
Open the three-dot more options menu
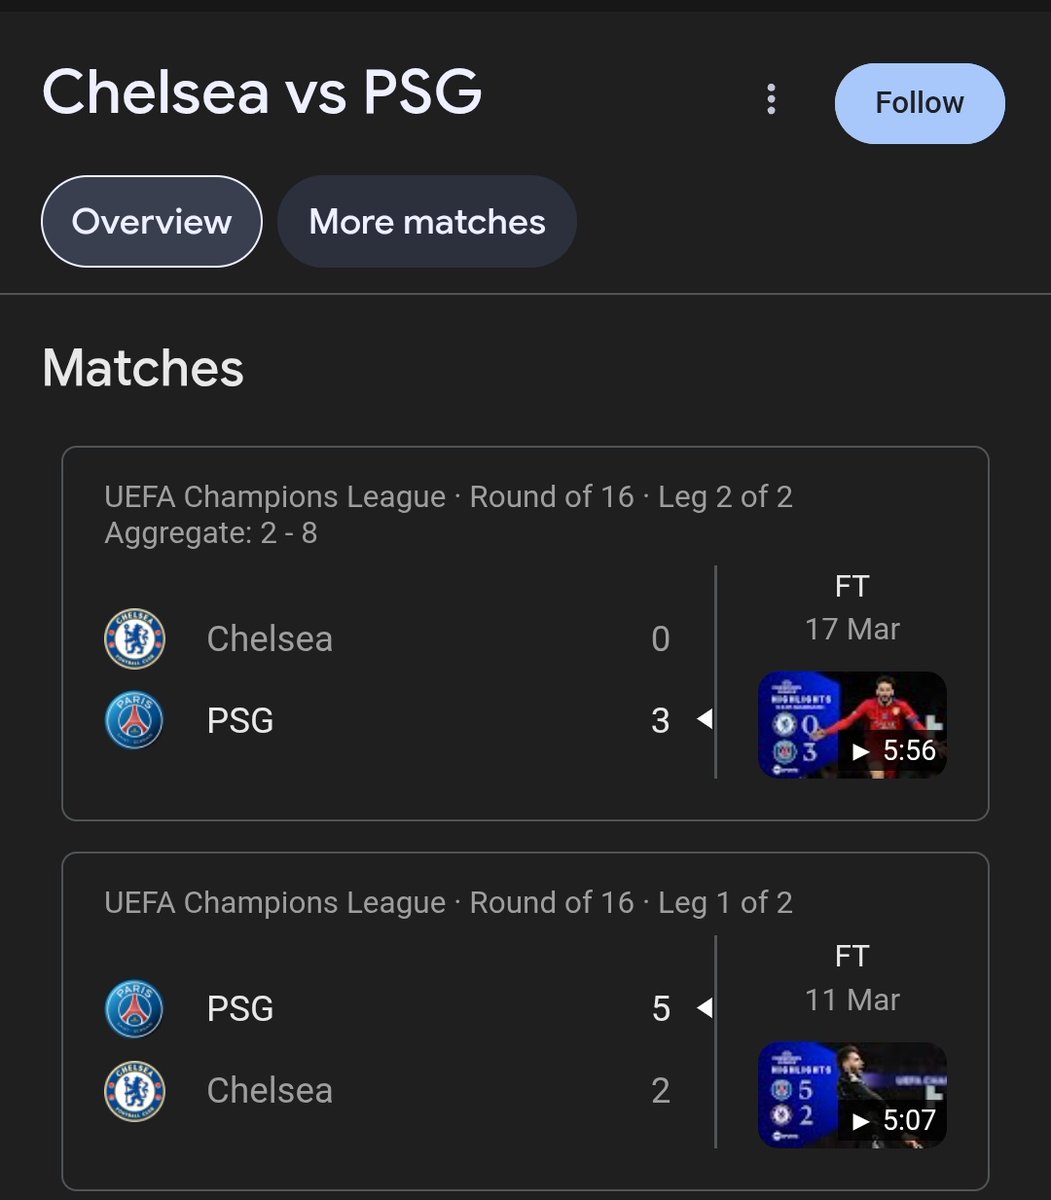[x=770, y=99]
